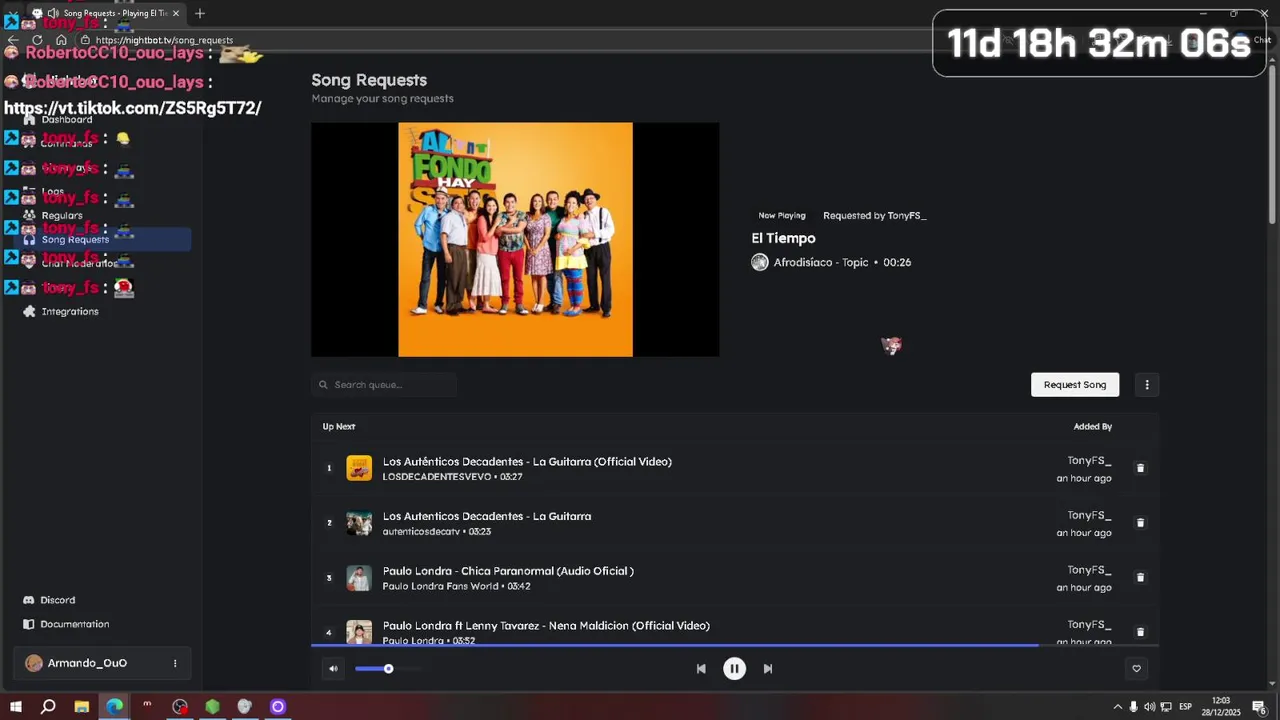Skip to the previous track
The image size is (1280, 720).
pos(701,669)
